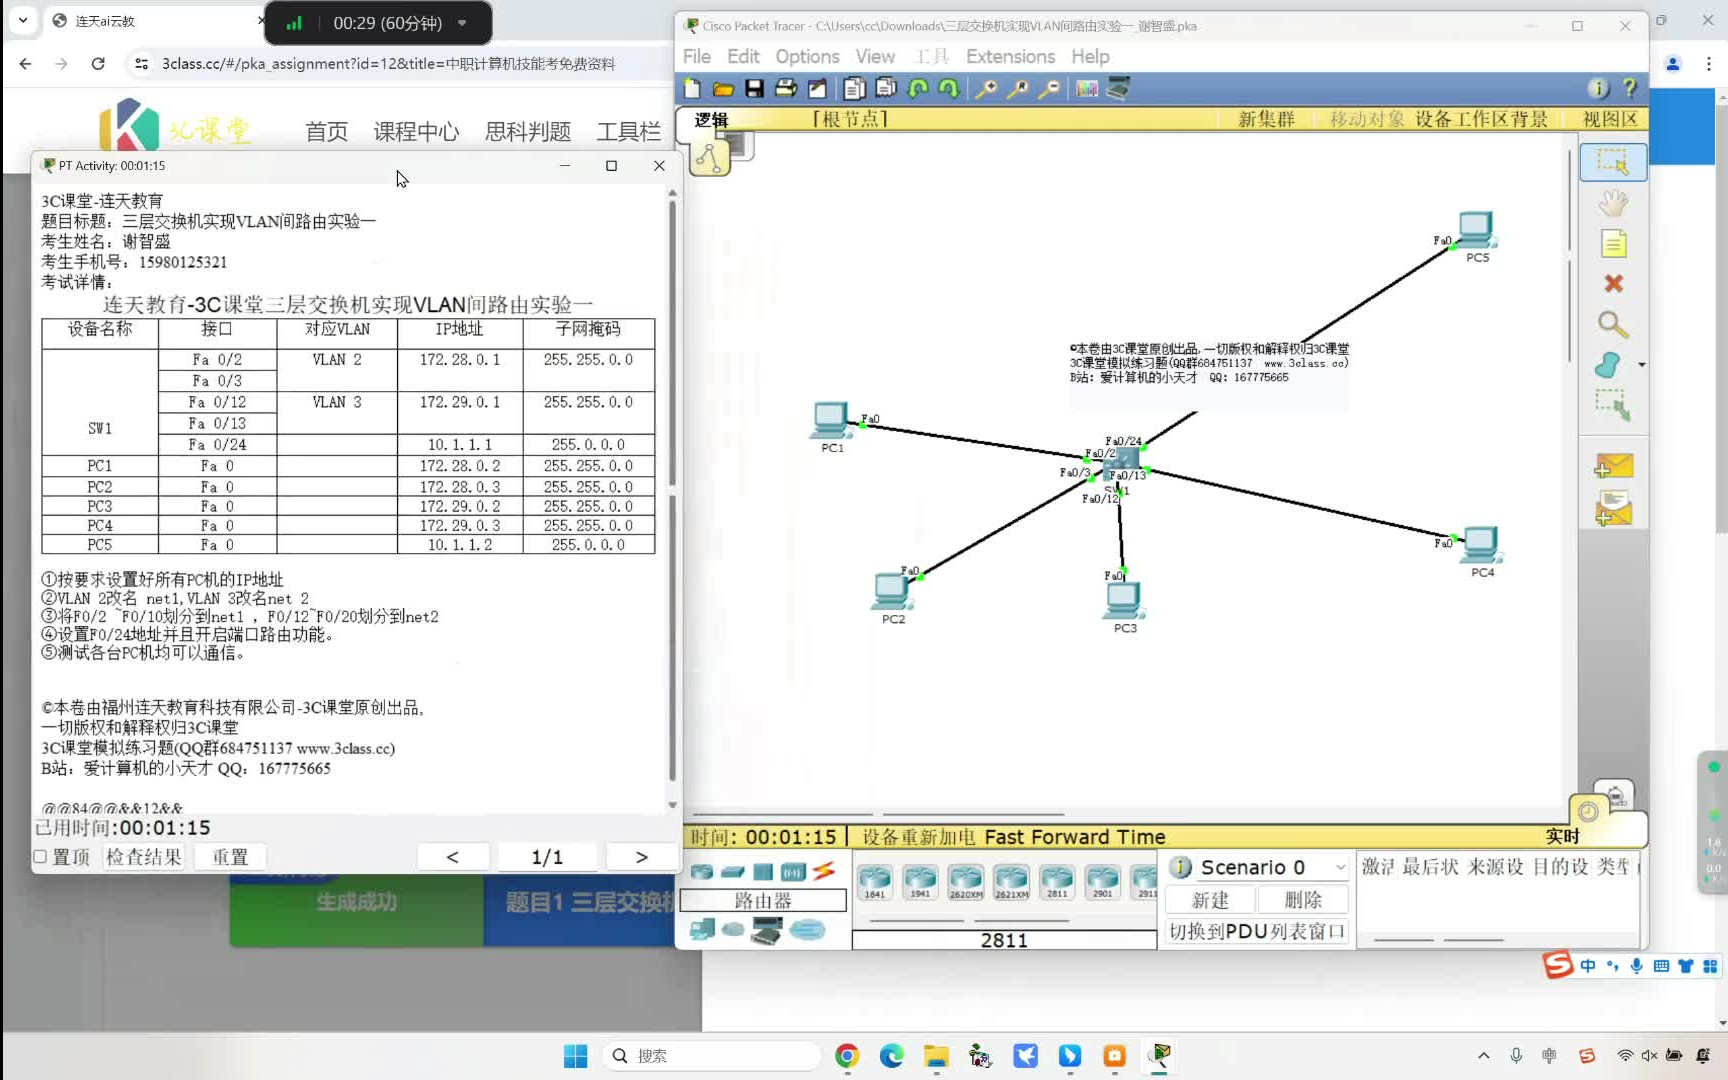The width and height of the screenshot is (1728, 1080).
Task: Expand the polygon tool dropdown arrow
Action: (1641, 365)
